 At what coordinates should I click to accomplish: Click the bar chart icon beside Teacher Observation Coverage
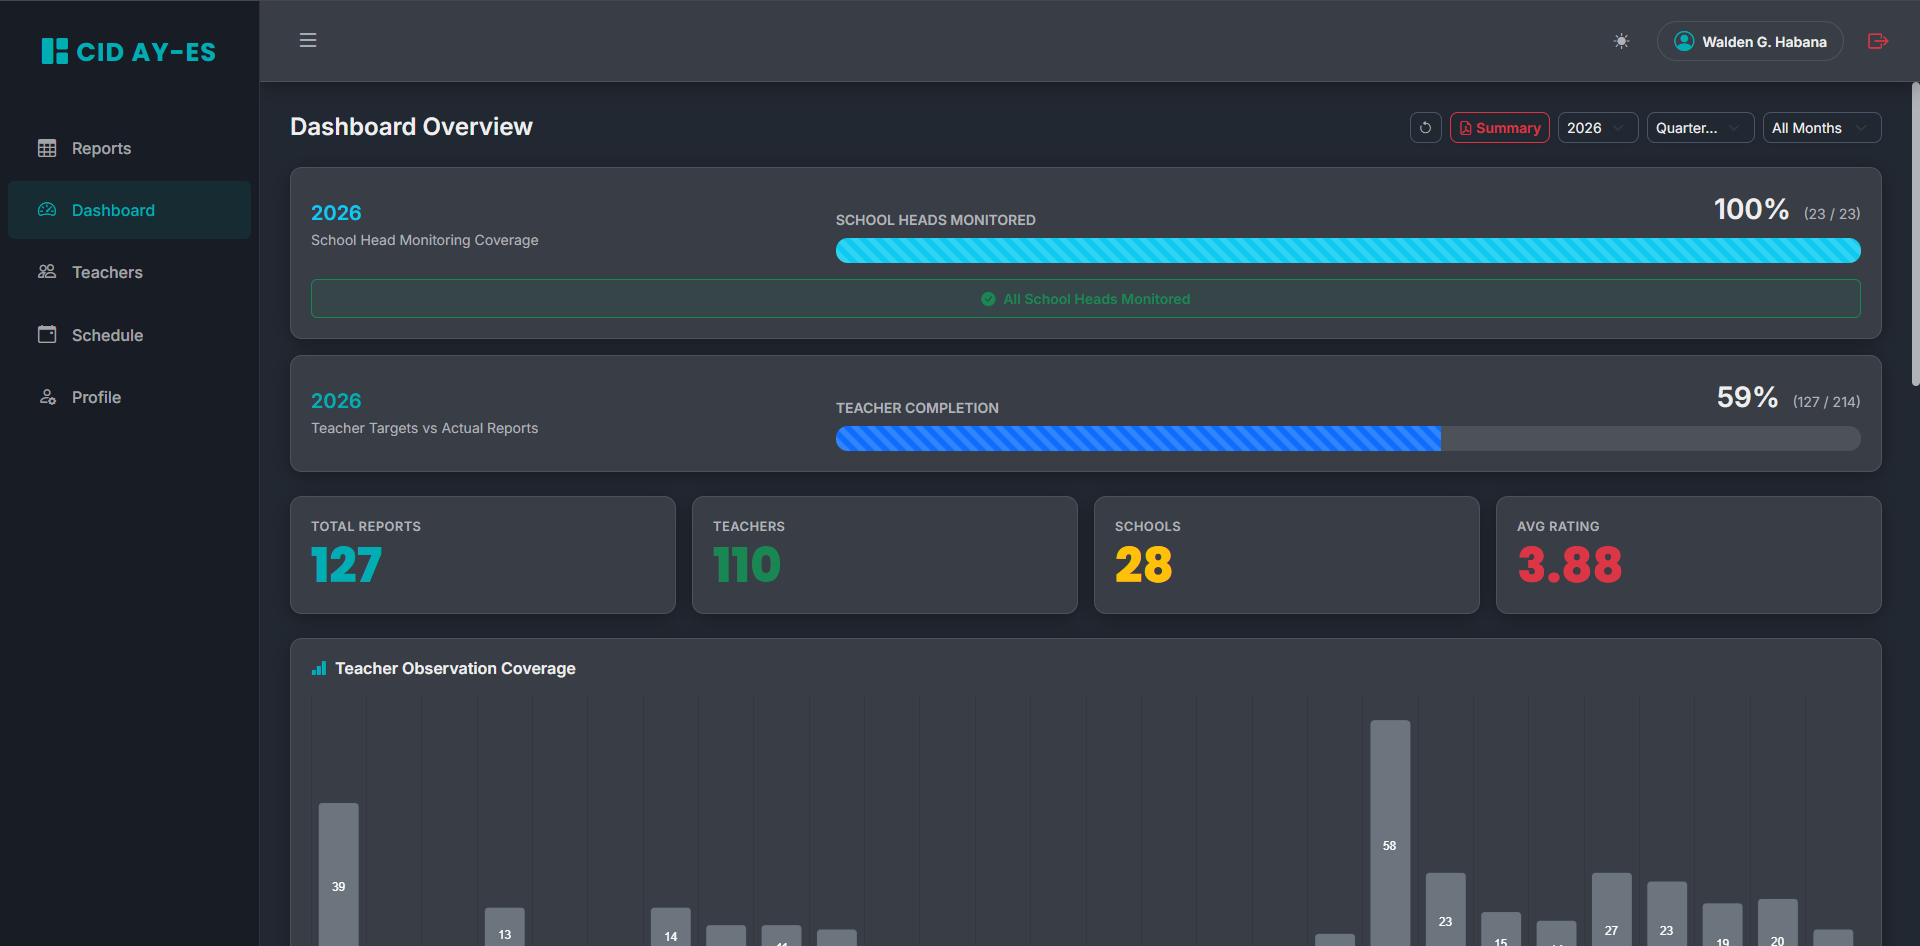click(x=319, y=668)
